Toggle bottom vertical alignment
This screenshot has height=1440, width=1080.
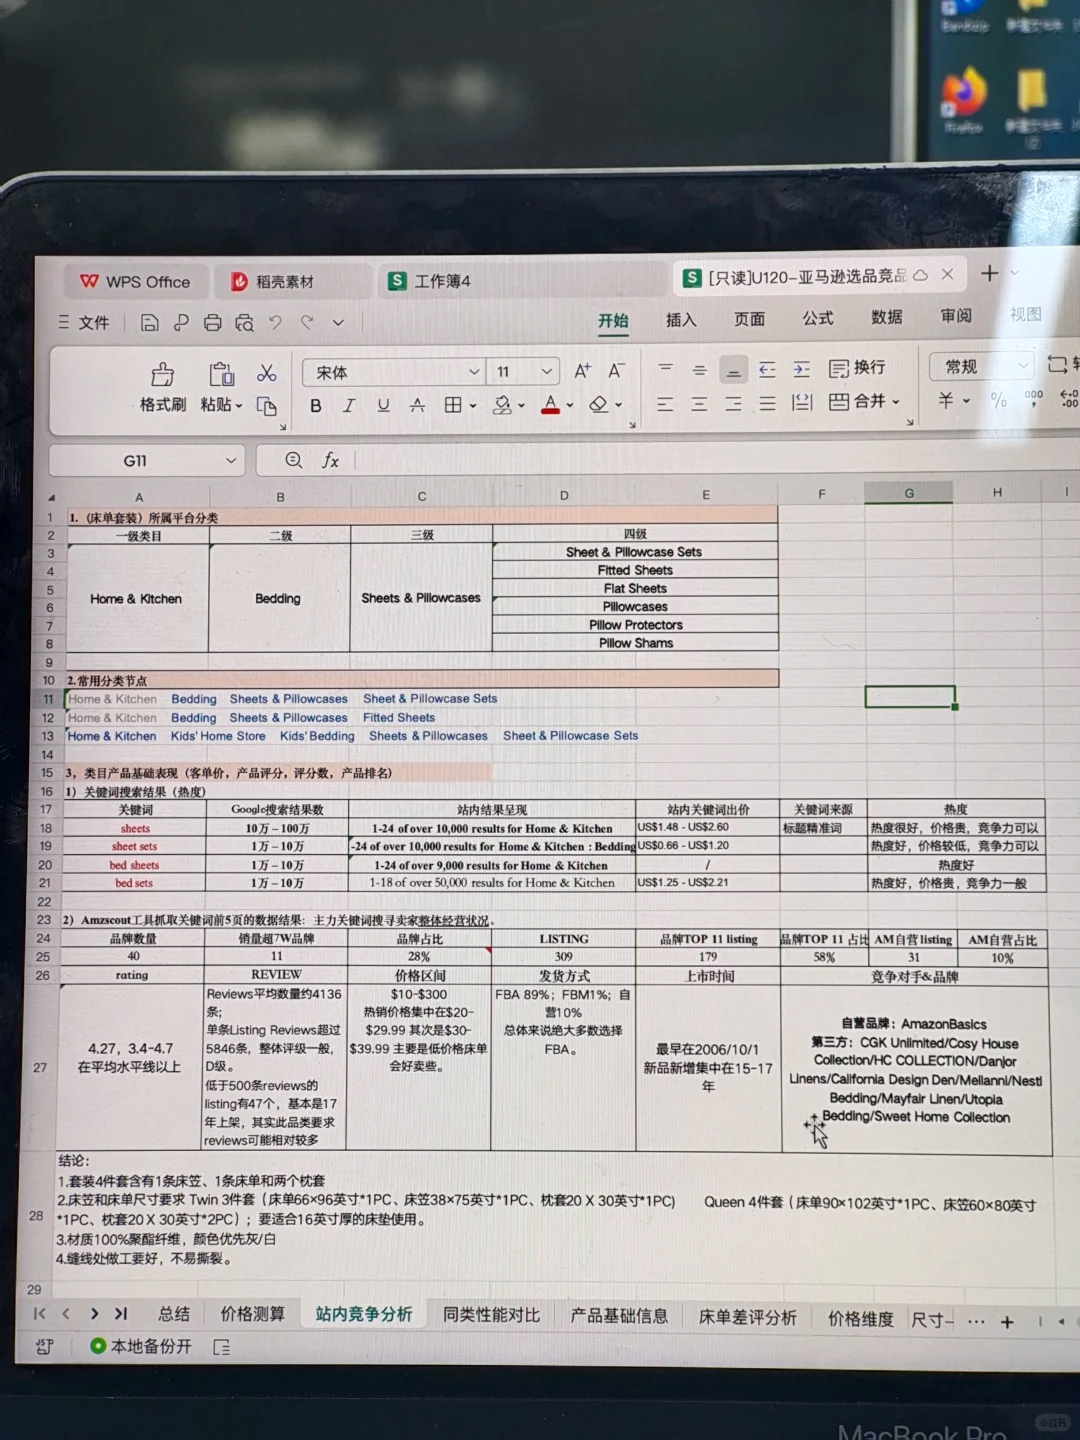(734, 370)
